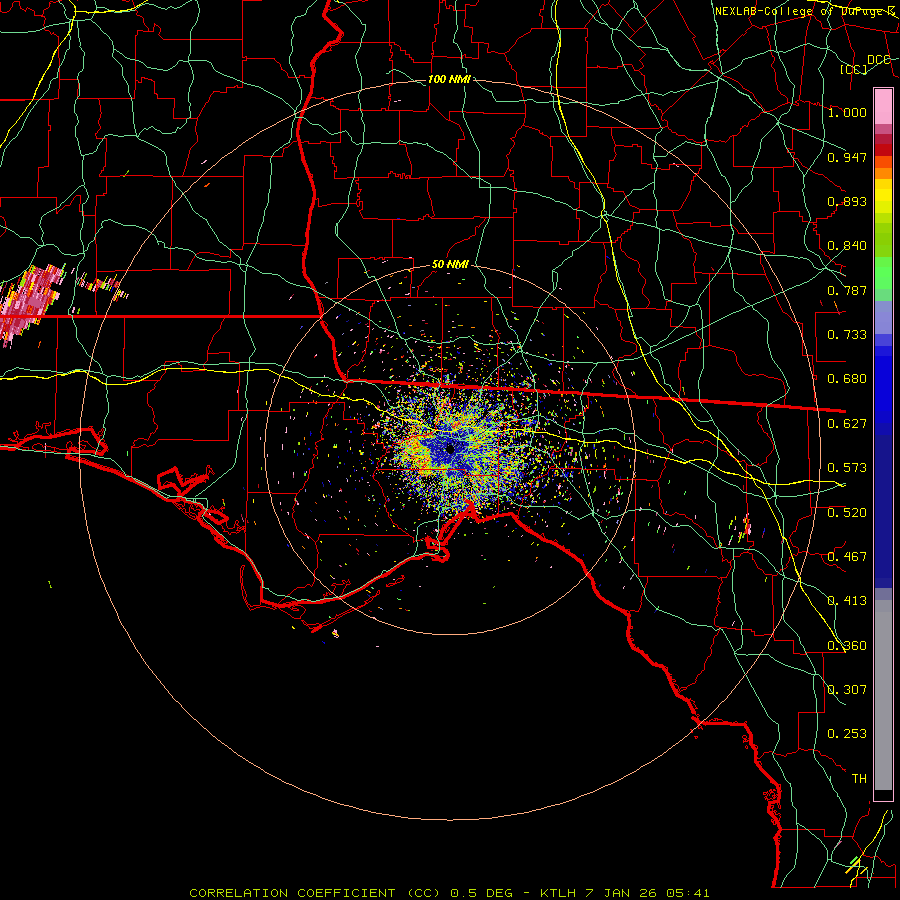Select the 0.253 scale value
This screenshot has width=900, height=900.
tap(847, 734)
